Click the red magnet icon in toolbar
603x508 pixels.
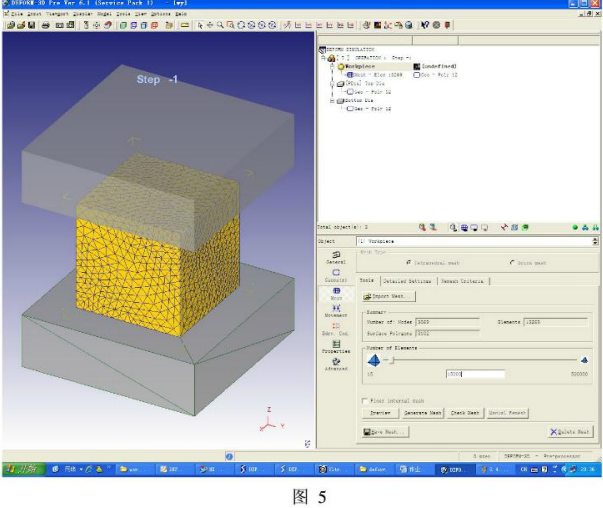pos(108,25)
